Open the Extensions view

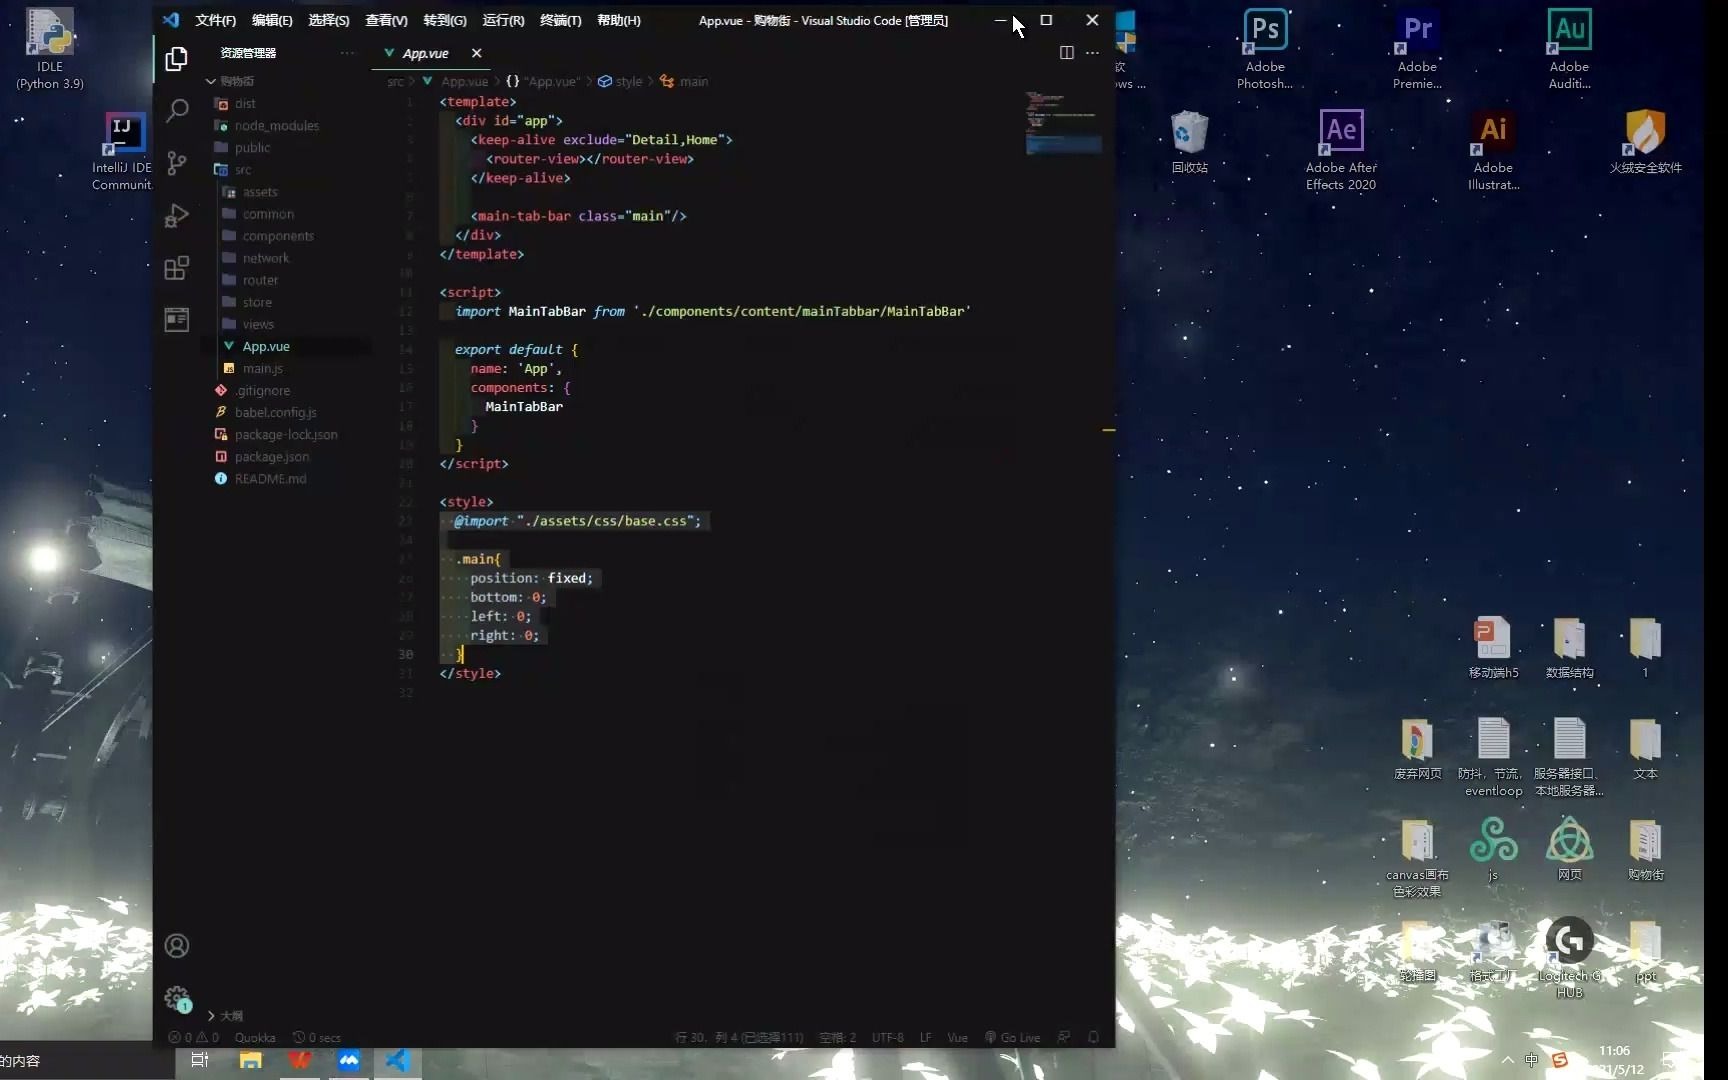(177, 268)
